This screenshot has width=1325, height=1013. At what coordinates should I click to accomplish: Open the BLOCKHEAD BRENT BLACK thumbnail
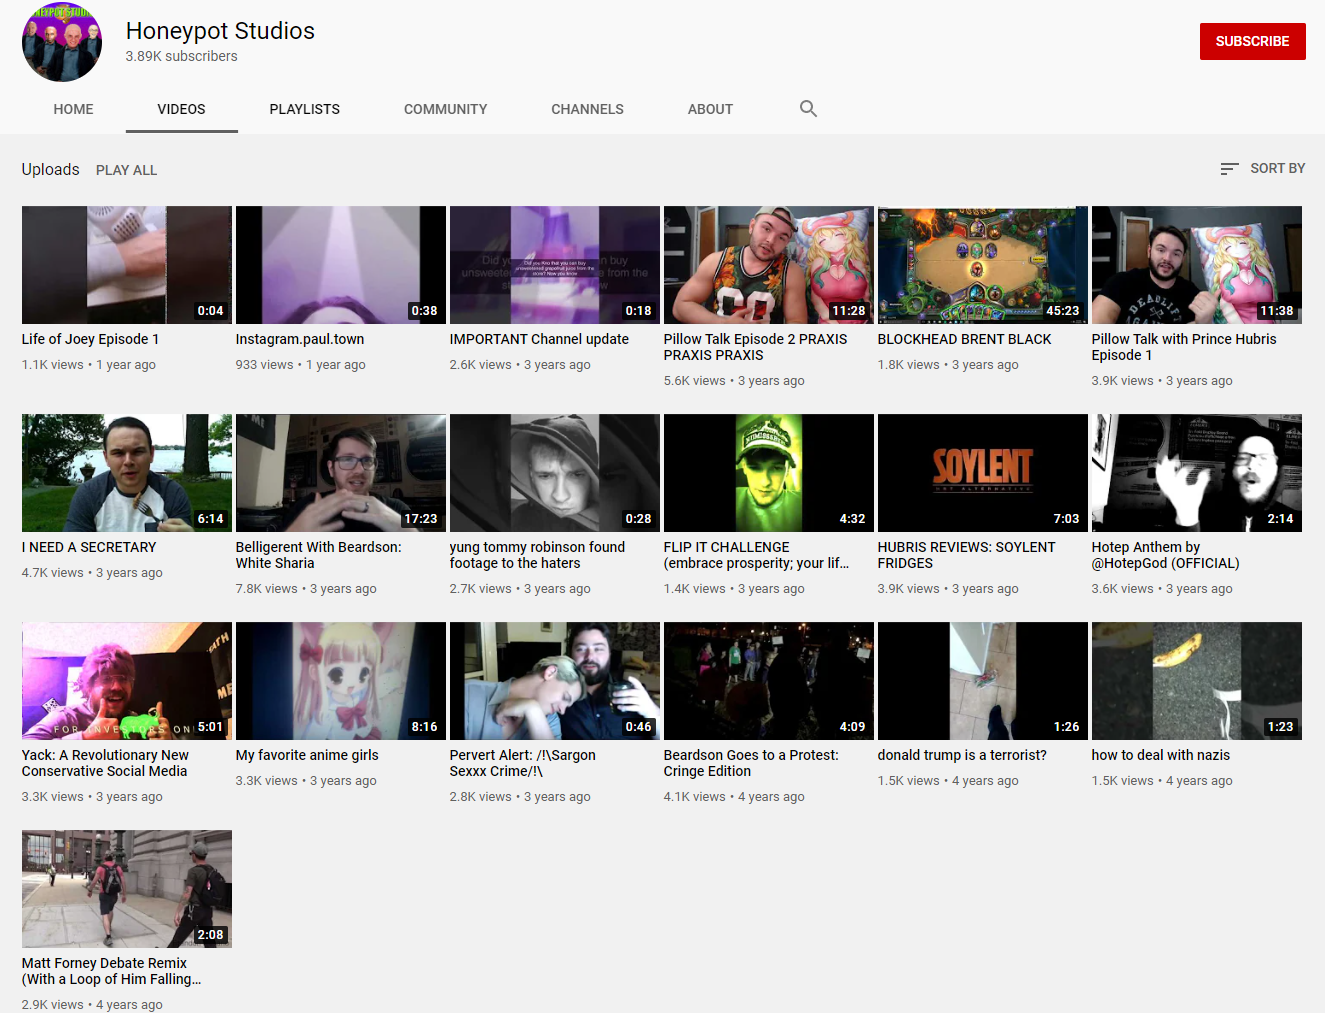[983, 265]
